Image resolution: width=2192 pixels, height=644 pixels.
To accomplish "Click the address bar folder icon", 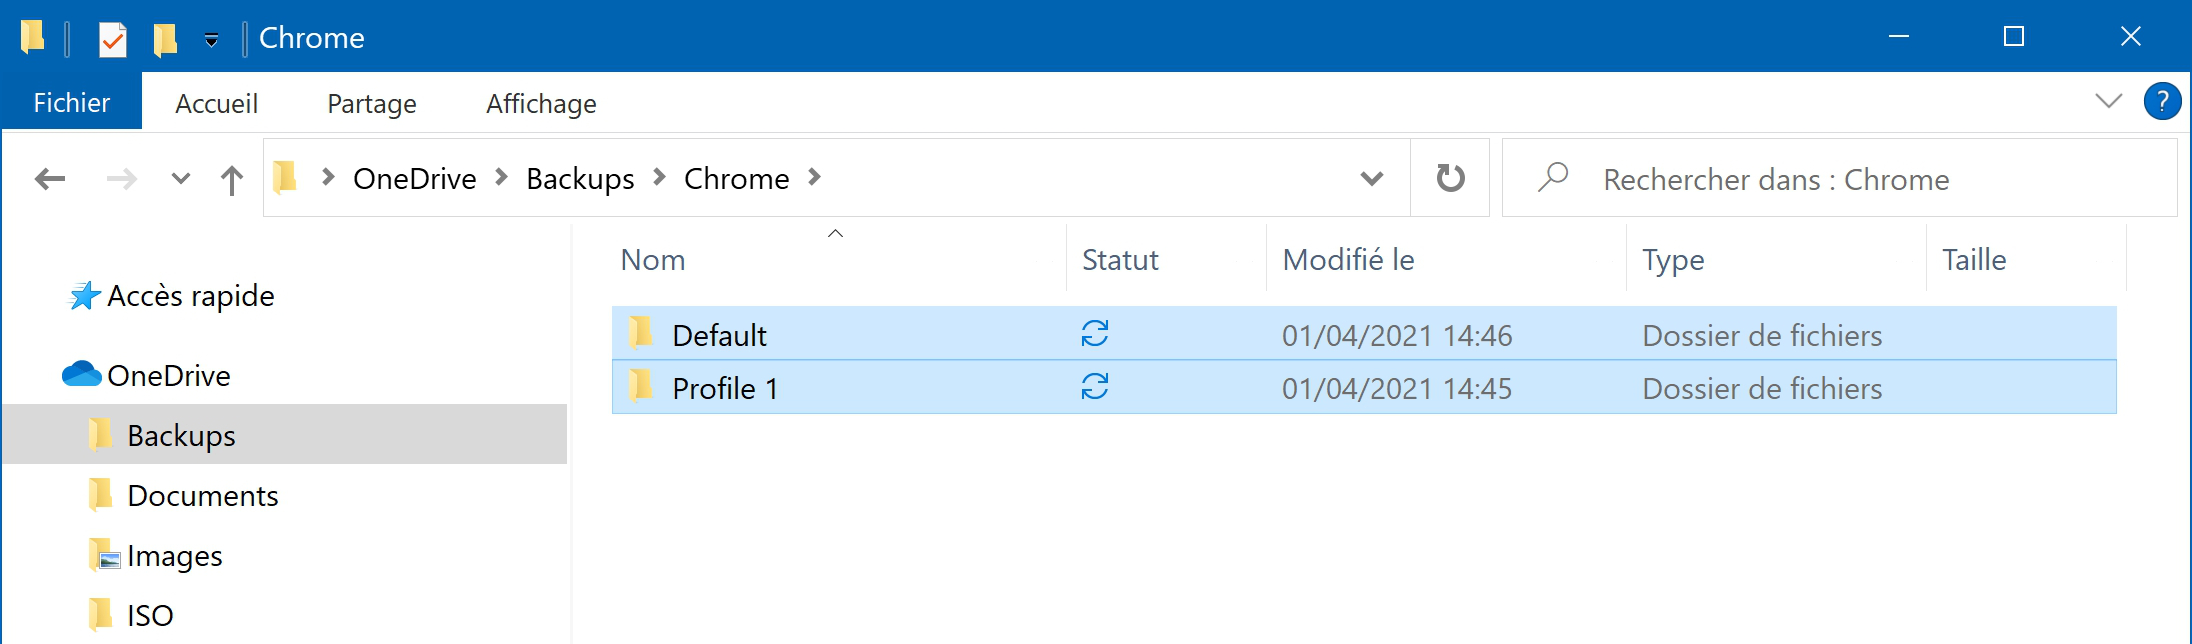I will [x=285, y=177].
